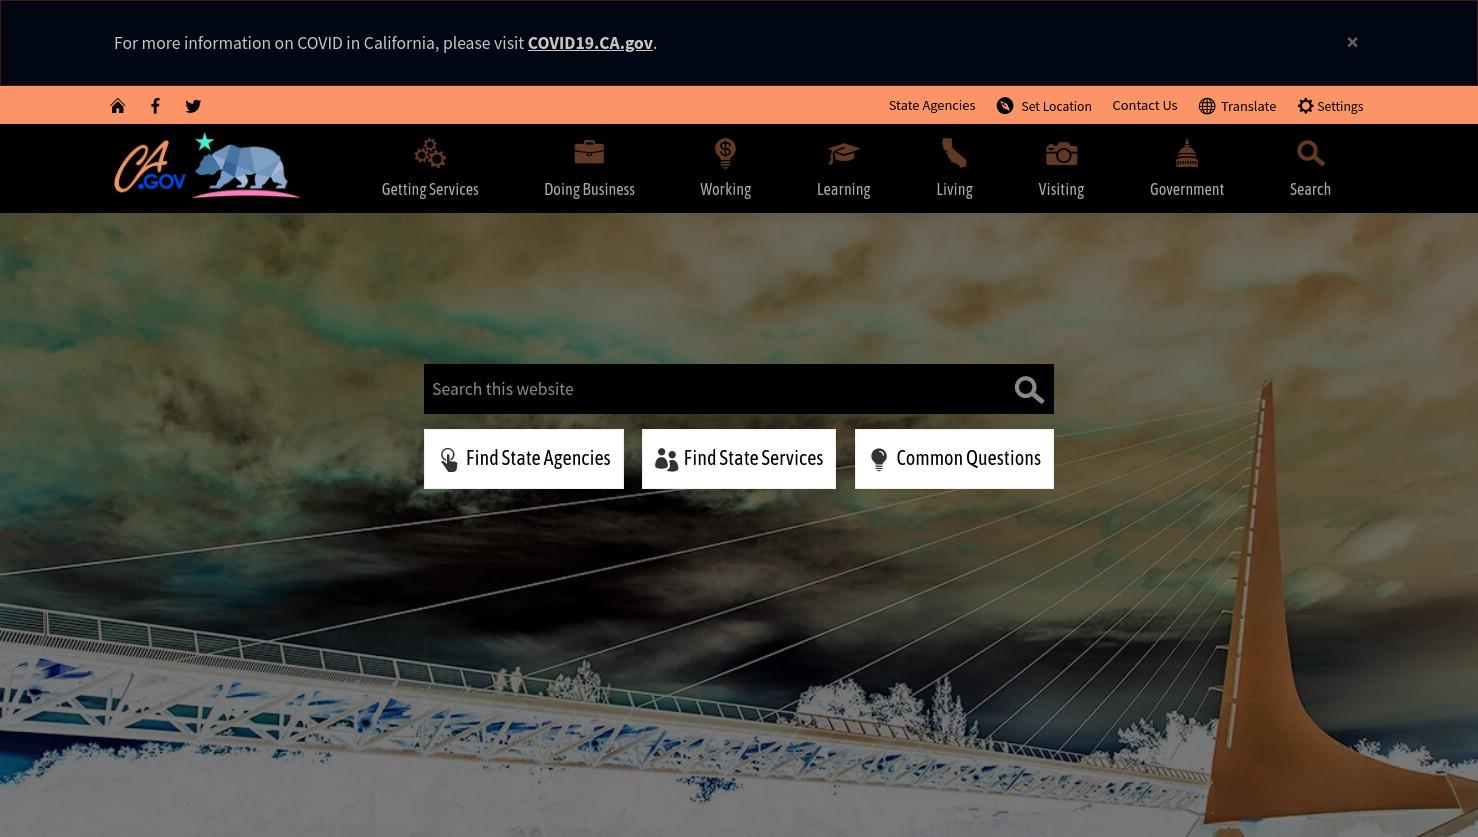1478x837 pixels.
Task: Click the Find State Agencies button
Action: [524, 459]
